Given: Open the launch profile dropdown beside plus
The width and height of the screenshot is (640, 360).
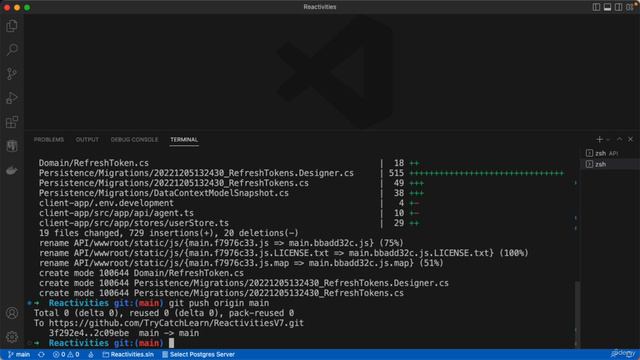Looking at the screenshot, I should (x=608, y=140).
